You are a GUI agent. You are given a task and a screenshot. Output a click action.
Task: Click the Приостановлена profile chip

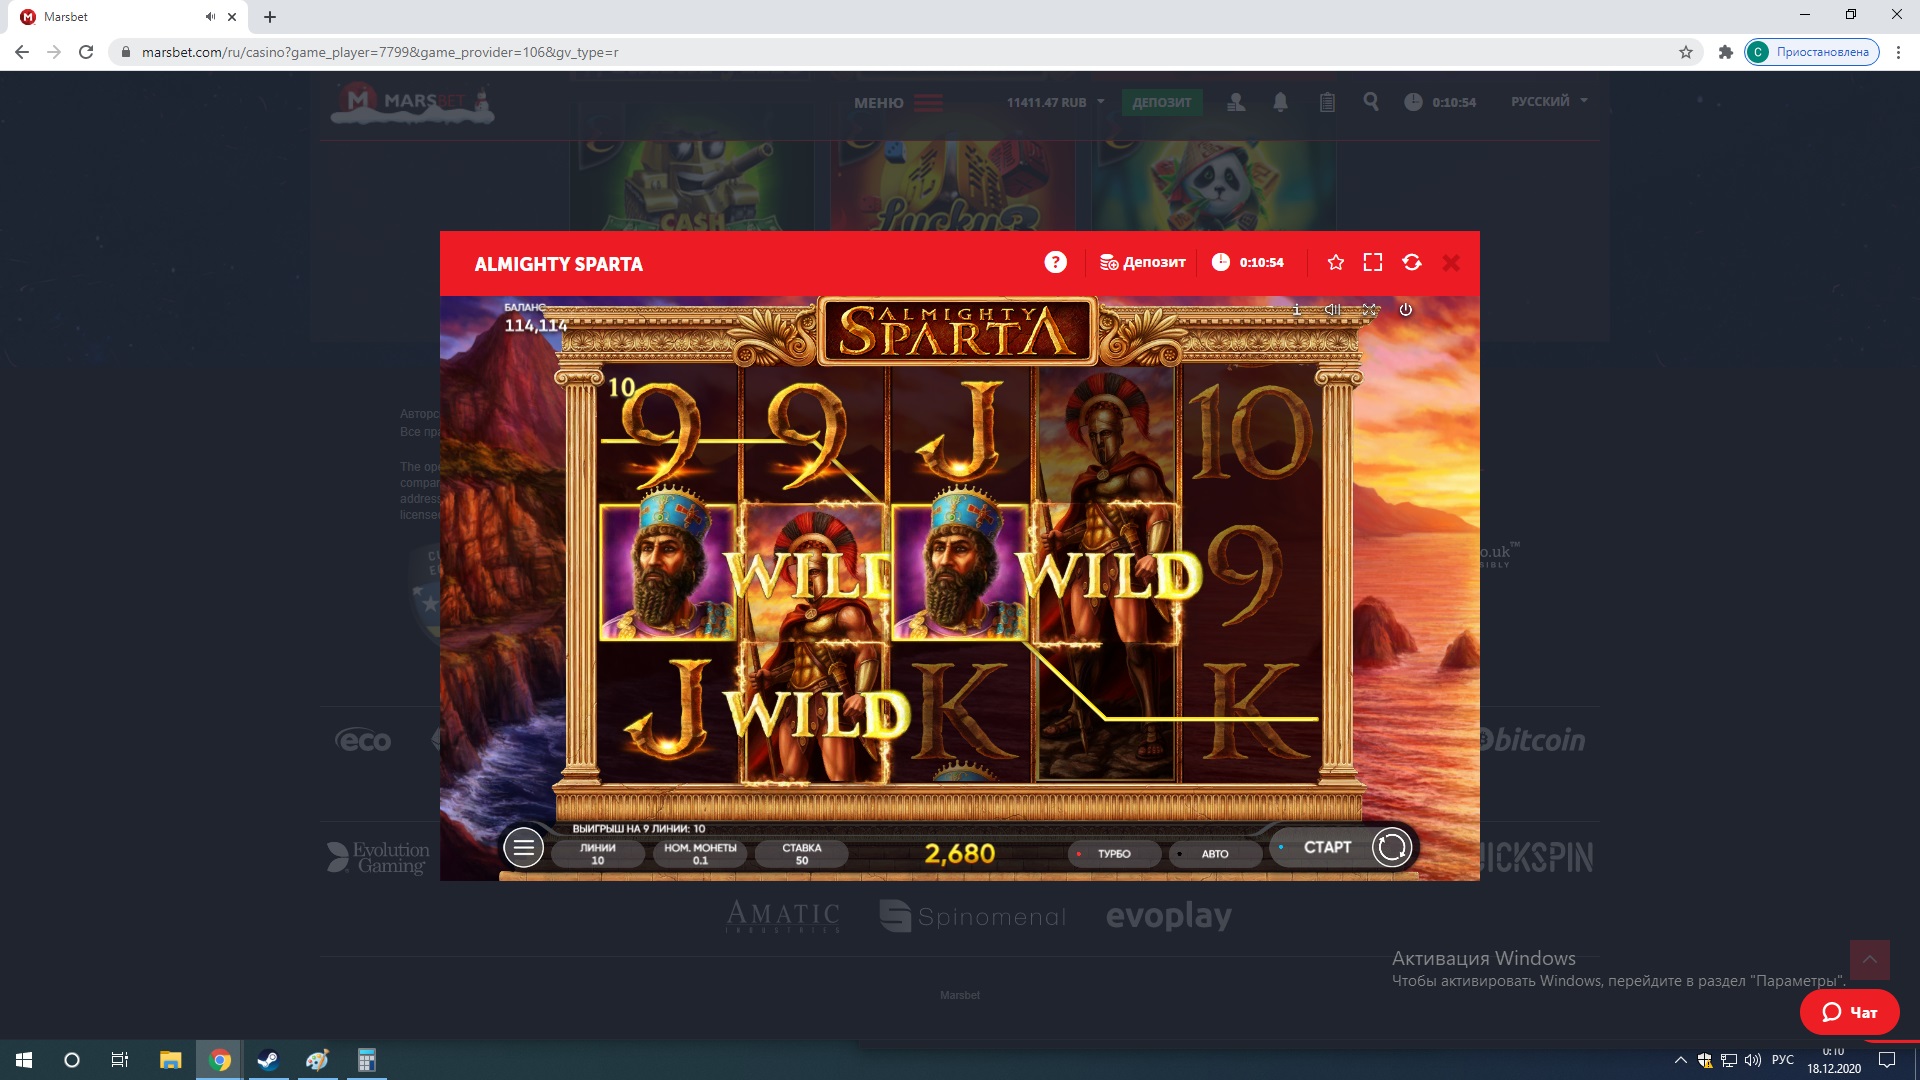tap(1812, 52)
